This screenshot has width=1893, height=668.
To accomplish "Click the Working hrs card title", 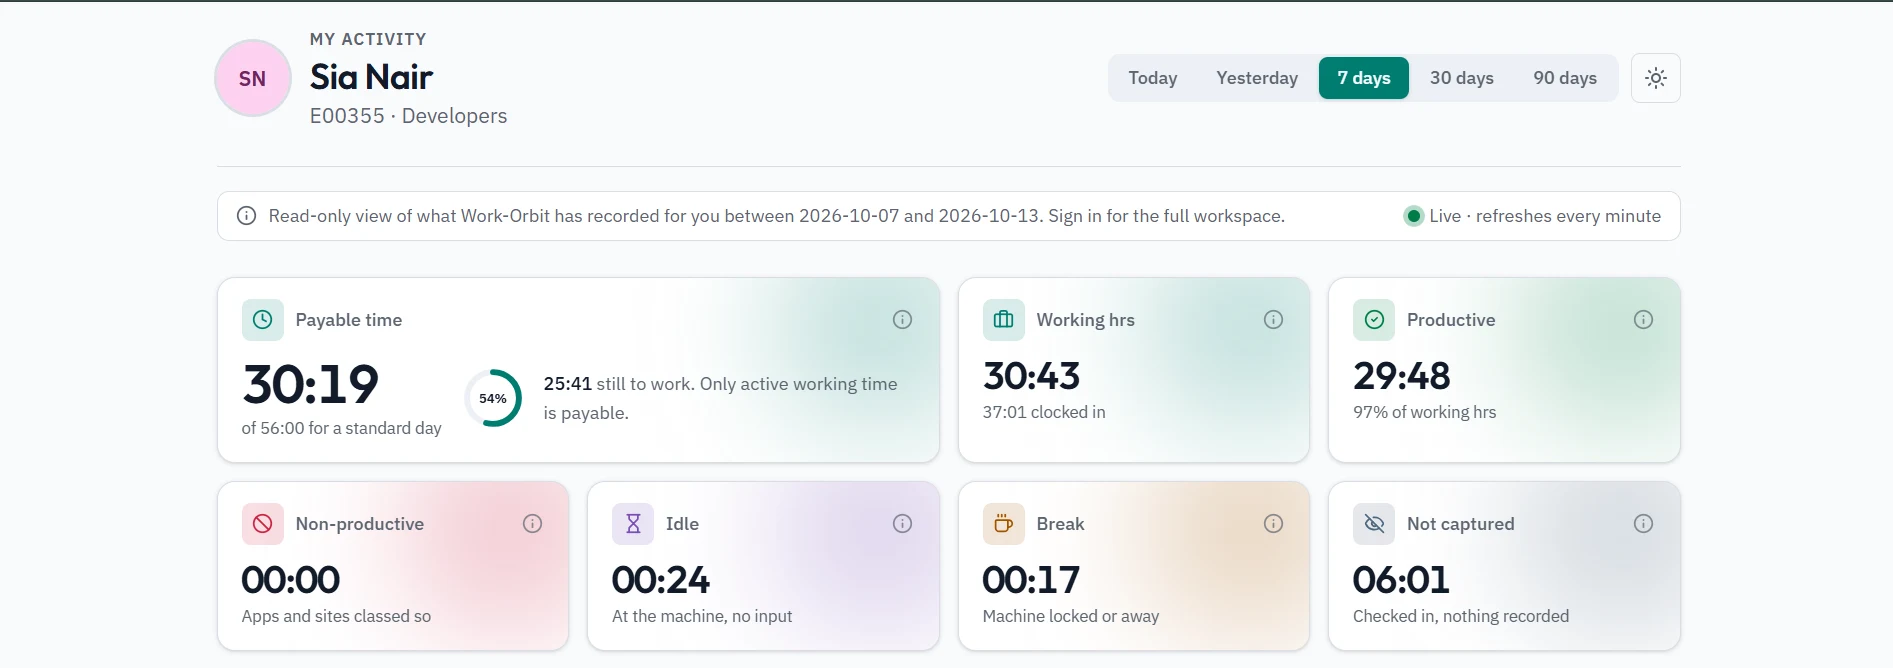I will click(1085, 320).
